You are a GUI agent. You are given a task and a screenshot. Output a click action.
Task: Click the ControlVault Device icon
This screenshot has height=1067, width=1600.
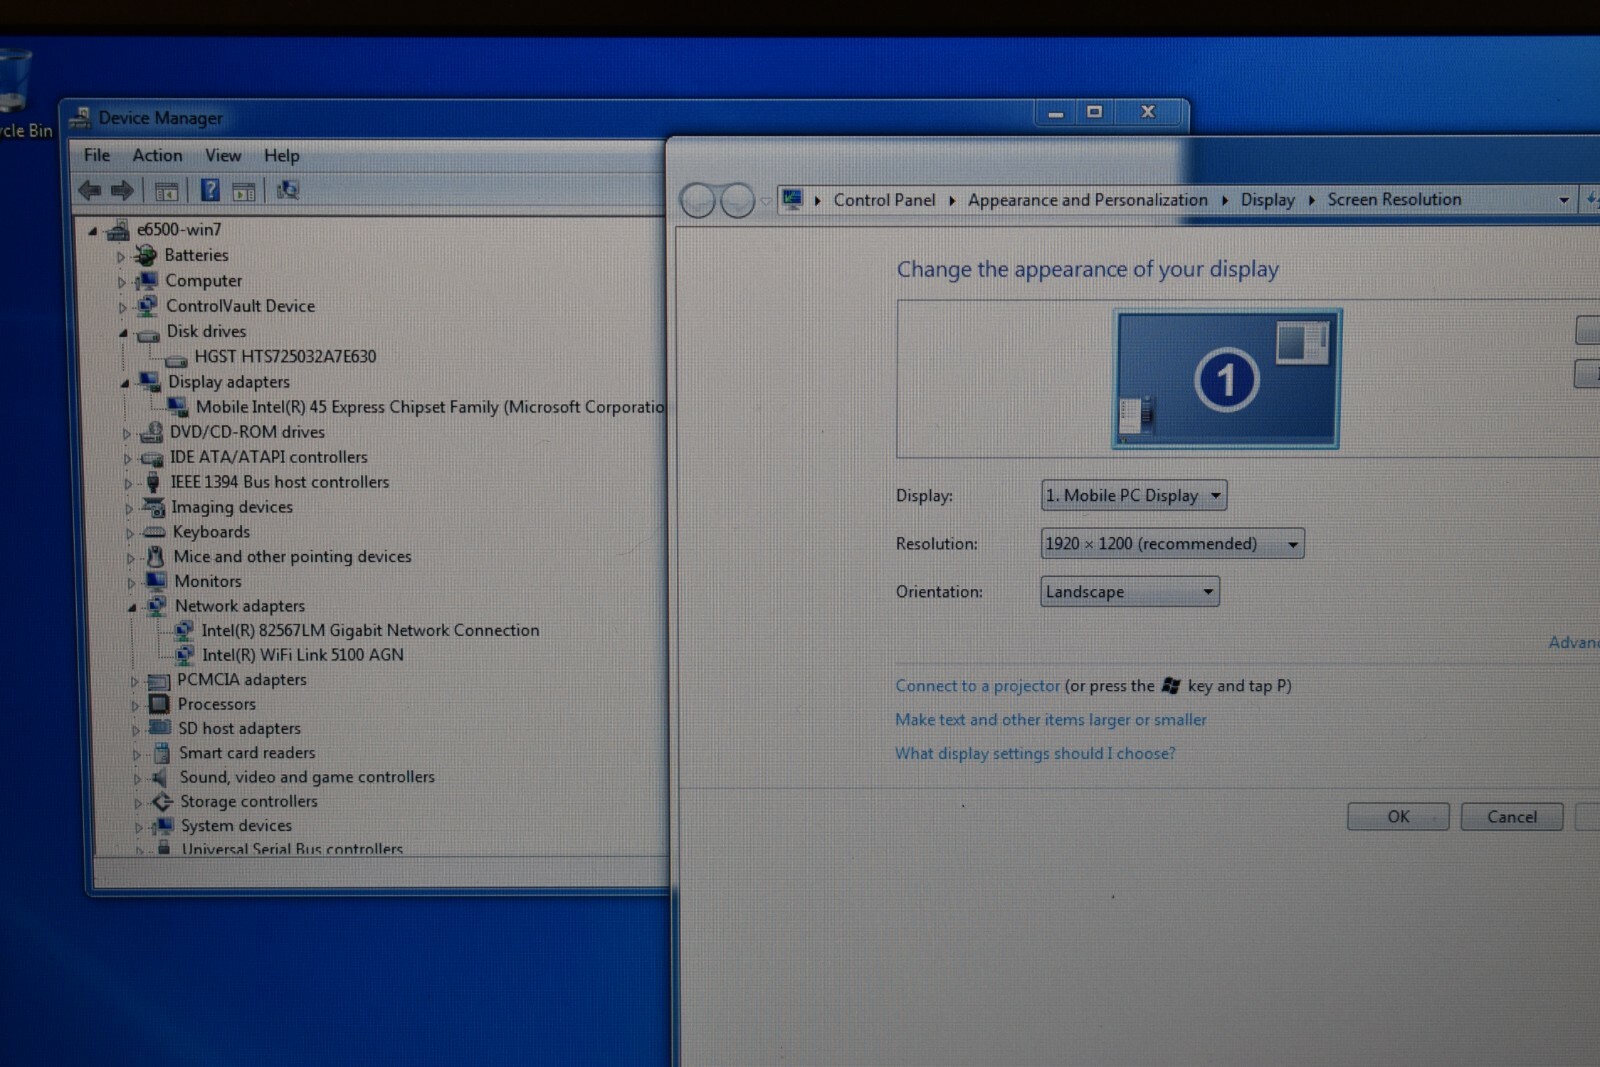coord(147,306)
